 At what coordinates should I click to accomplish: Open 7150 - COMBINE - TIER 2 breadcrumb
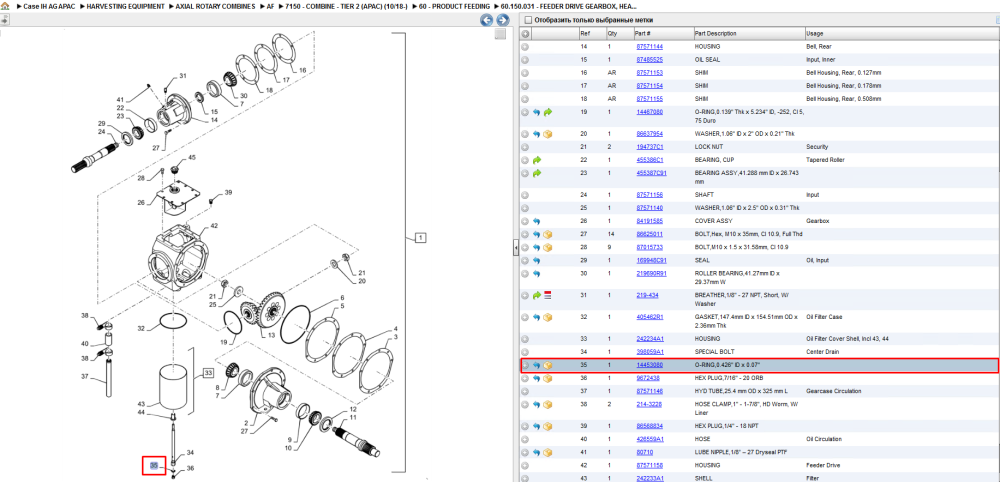344,6
